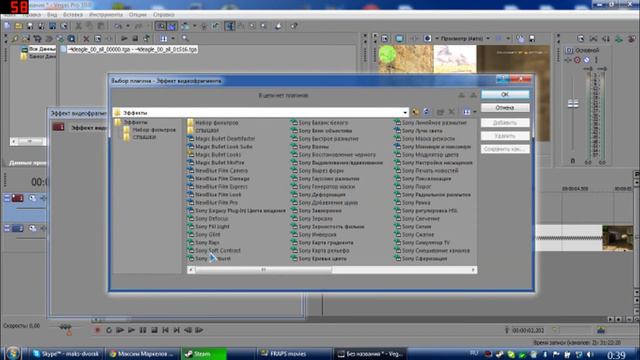Select Sony Генератор маски plugin
The width and height of the screenshot is (640, 360).
(327, 187)
